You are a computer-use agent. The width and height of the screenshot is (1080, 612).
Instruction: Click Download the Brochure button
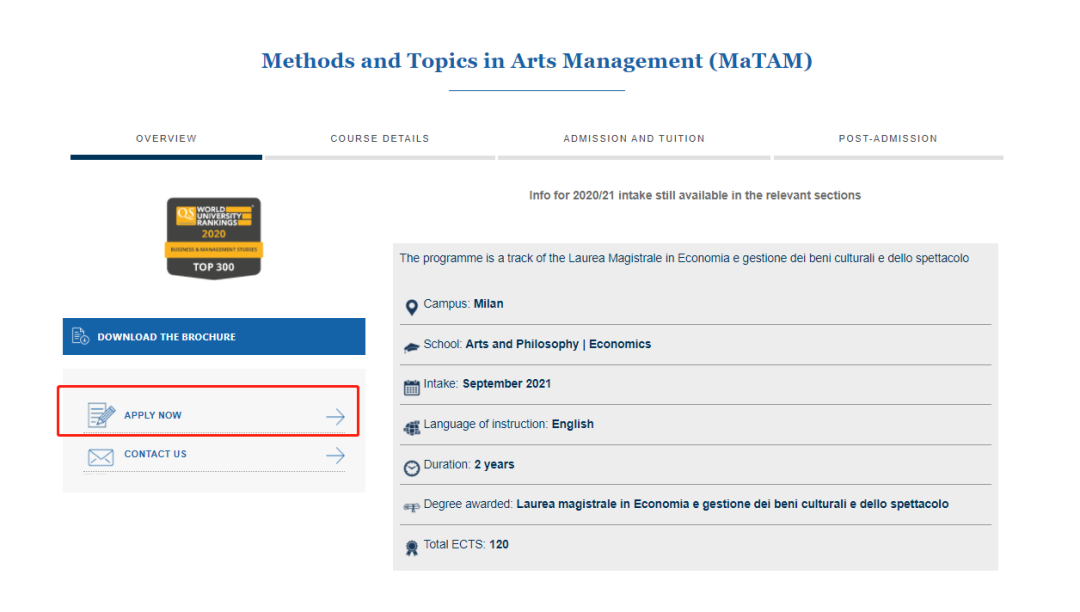click(x=214, y=337)
